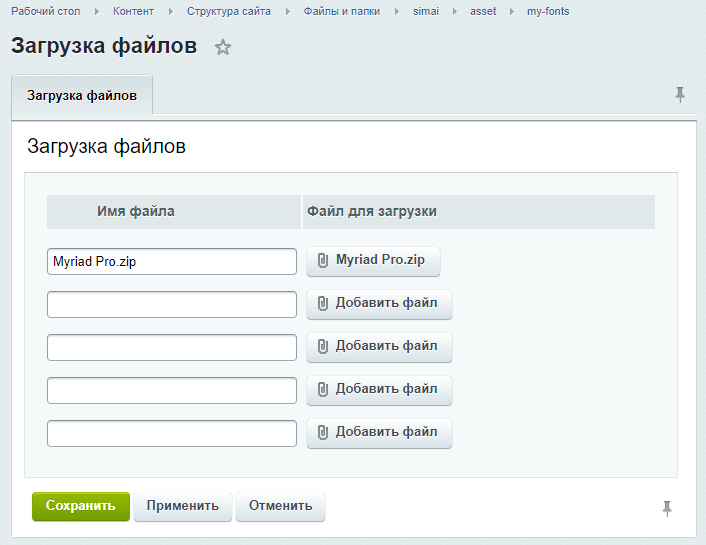Click Добавить файл in the fourth row

(x=379, y=390)
